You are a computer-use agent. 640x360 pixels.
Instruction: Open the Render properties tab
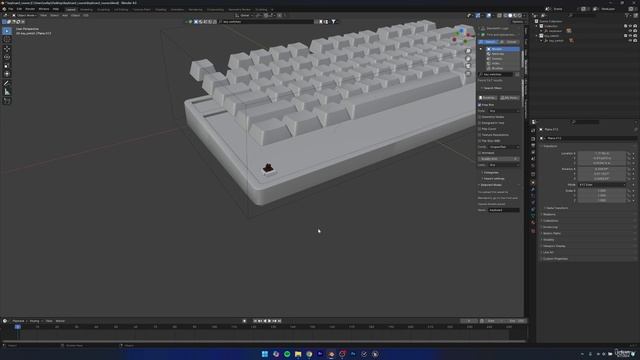(533, 139)
